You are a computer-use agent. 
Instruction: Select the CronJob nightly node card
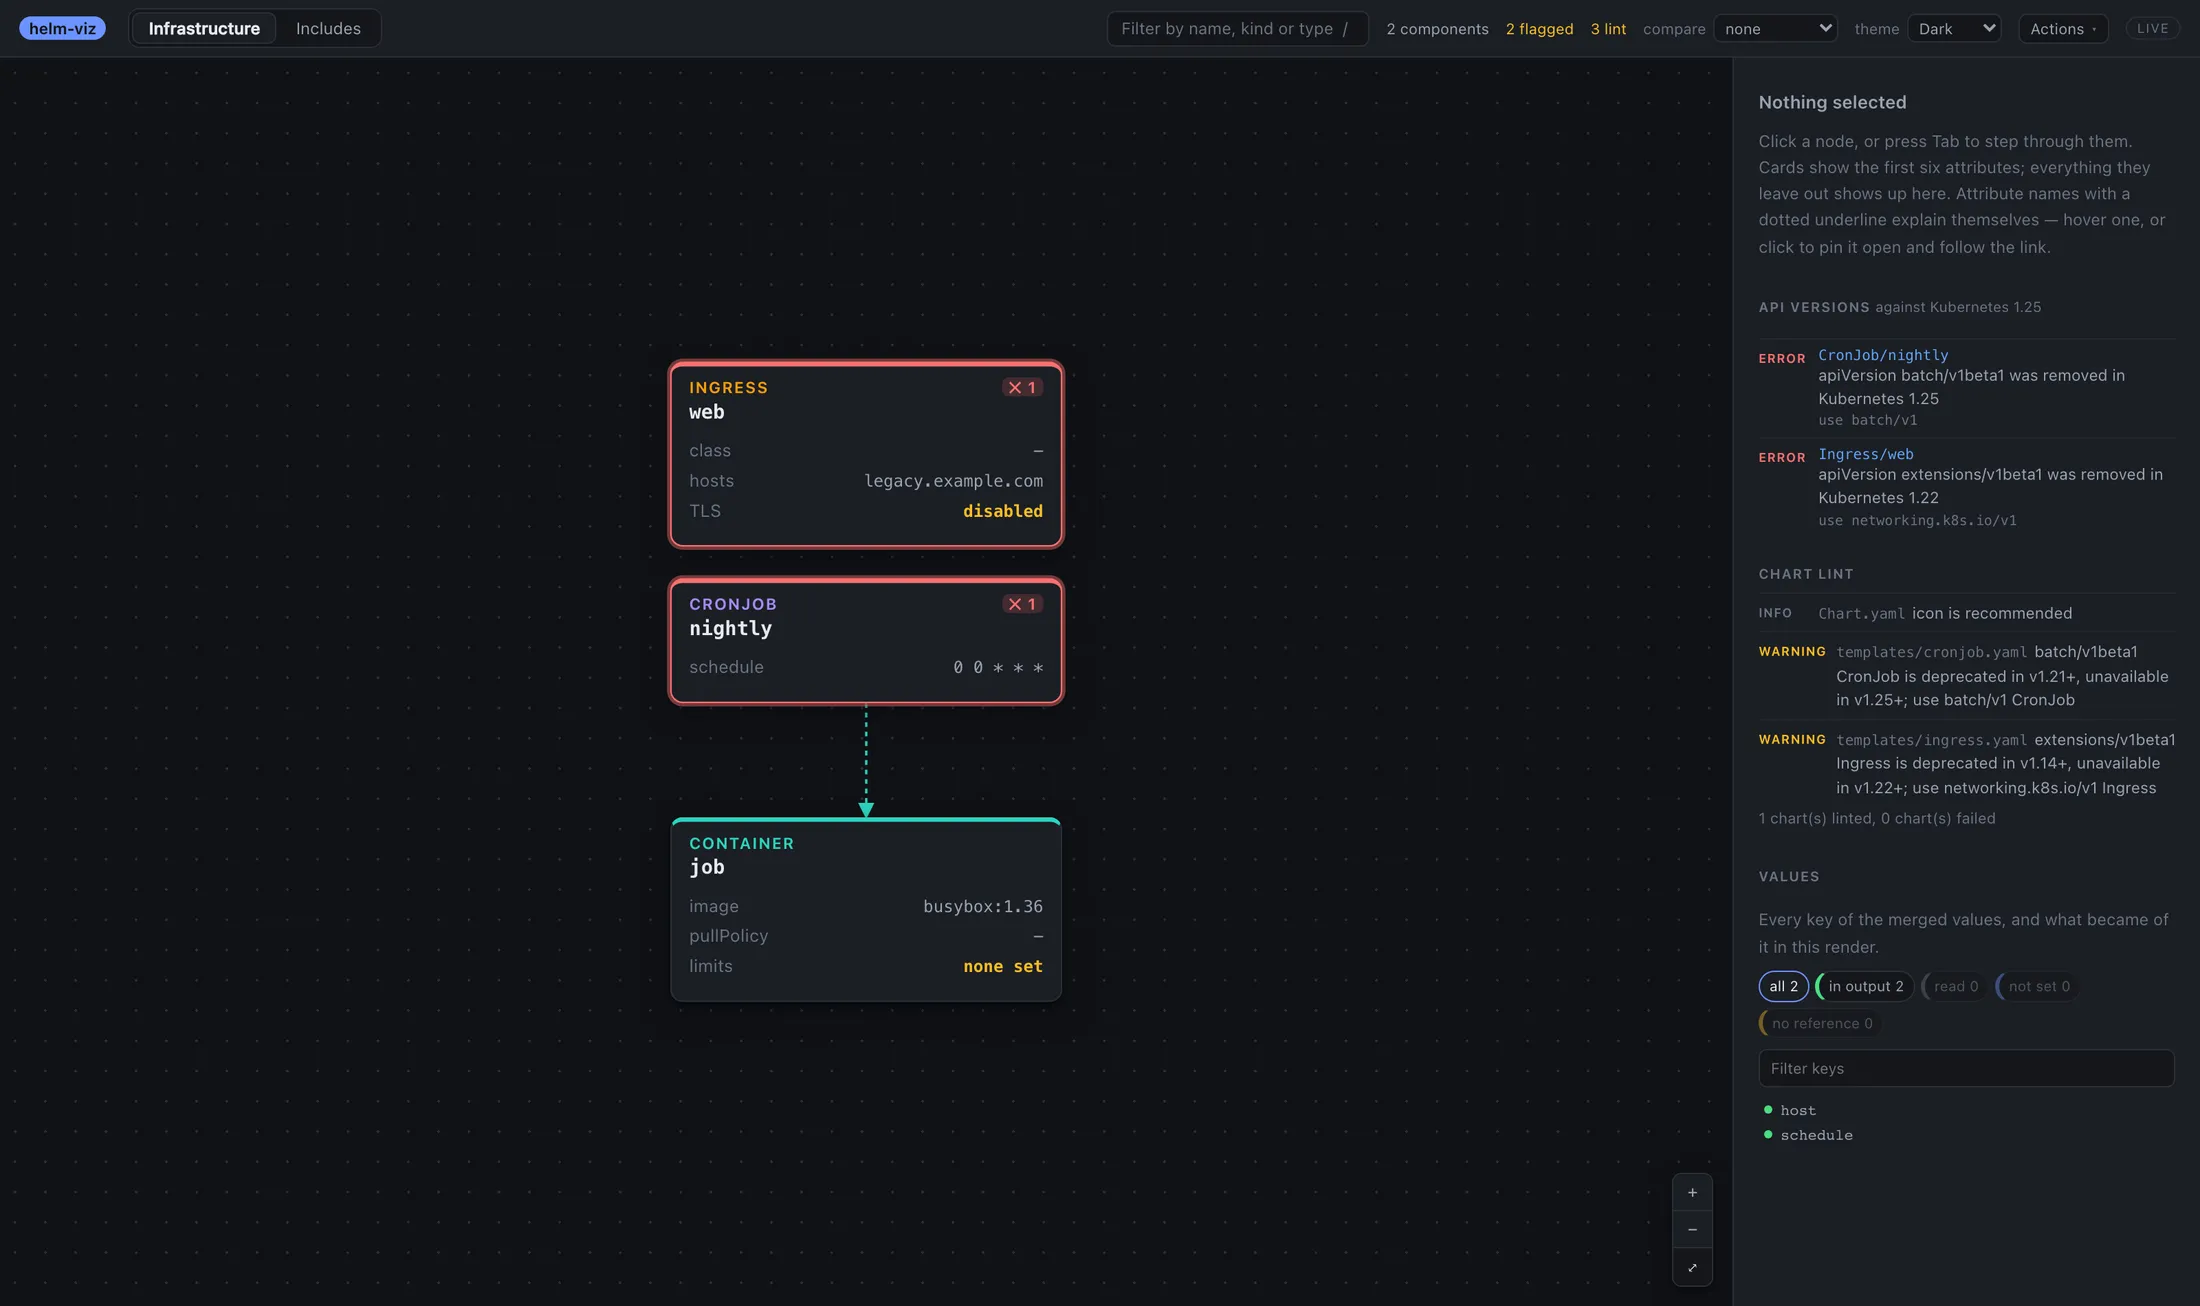866,641
